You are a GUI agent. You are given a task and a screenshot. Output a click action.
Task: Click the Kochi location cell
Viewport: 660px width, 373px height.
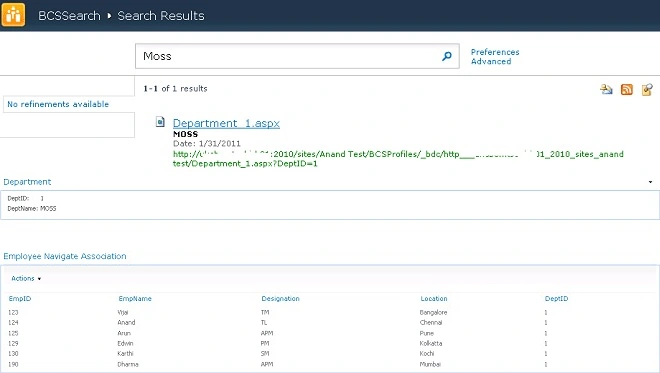[426, 354]
